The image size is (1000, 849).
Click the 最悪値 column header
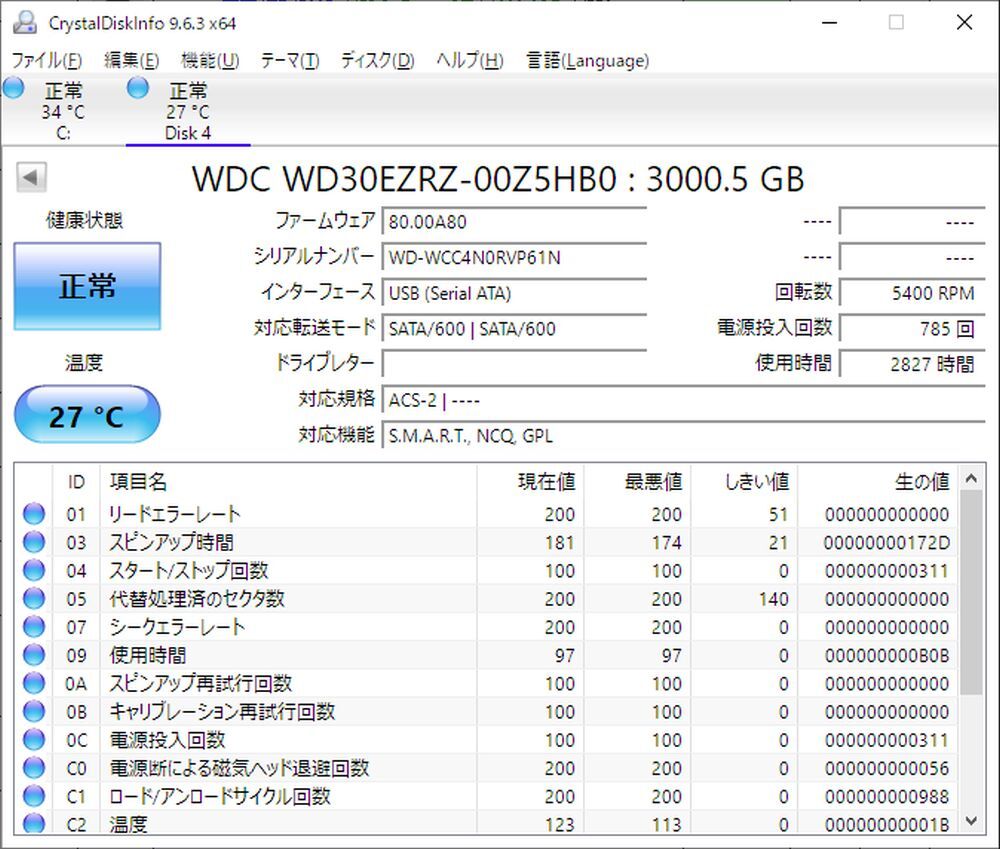click(x=637, y=482)
